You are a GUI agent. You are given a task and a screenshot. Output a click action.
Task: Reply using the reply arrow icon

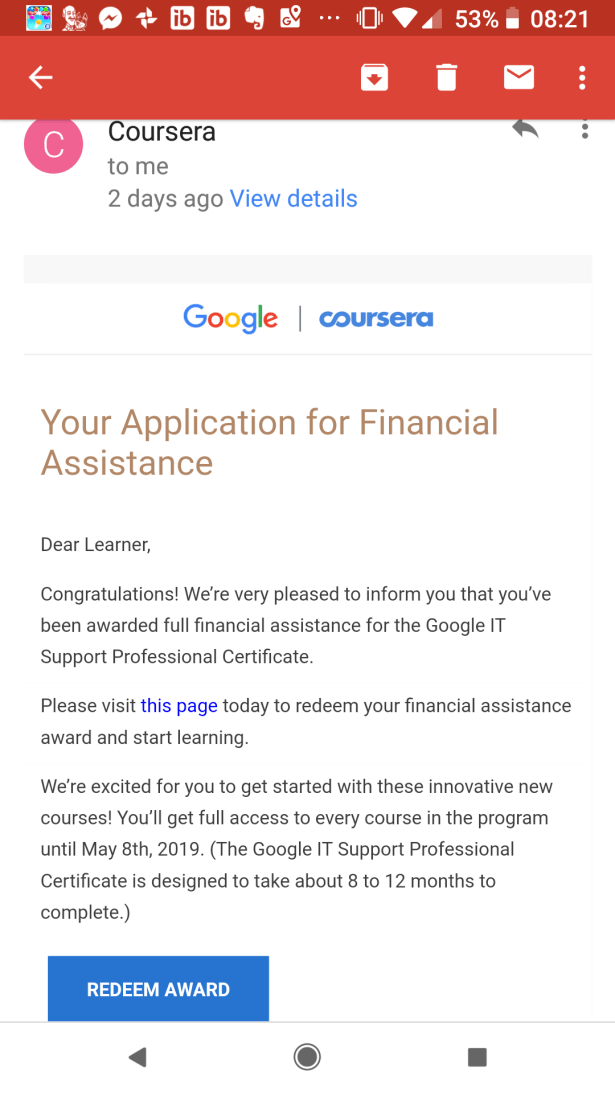(525, 129)
